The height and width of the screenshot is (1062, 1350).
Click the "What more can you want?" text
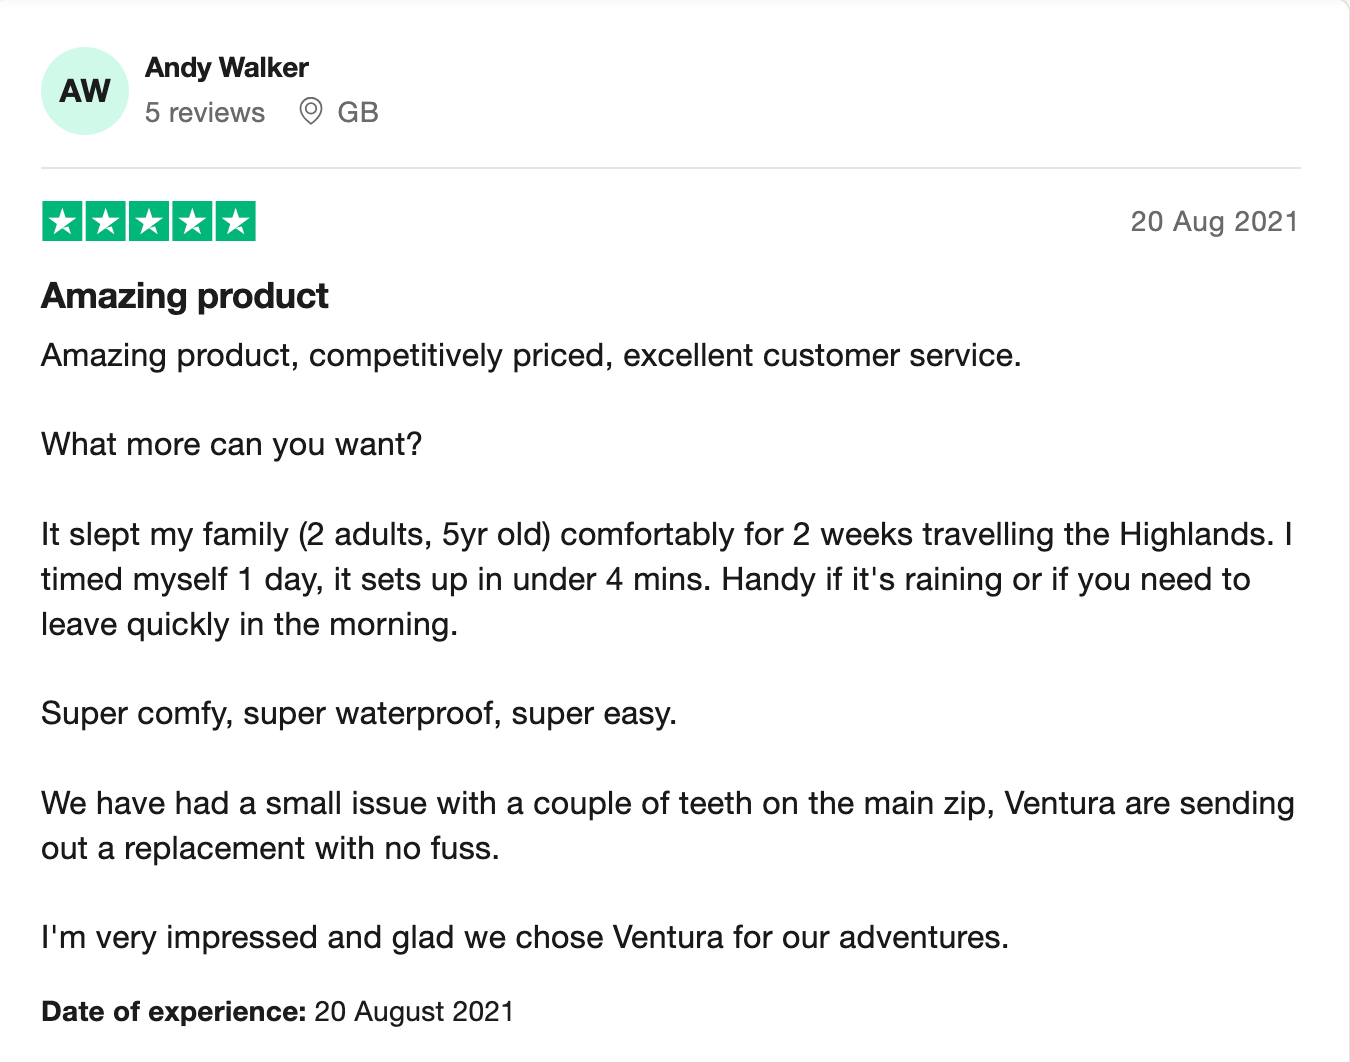click(x=232, y=445)
